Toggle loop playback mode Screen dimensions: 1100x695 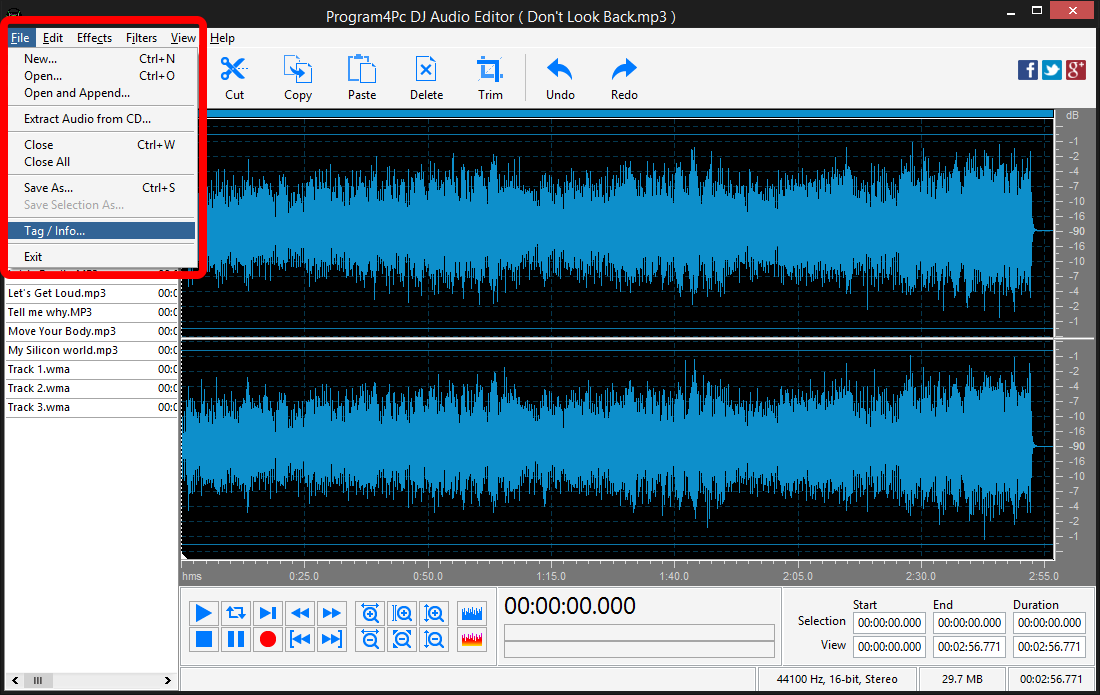click(235, 613)
